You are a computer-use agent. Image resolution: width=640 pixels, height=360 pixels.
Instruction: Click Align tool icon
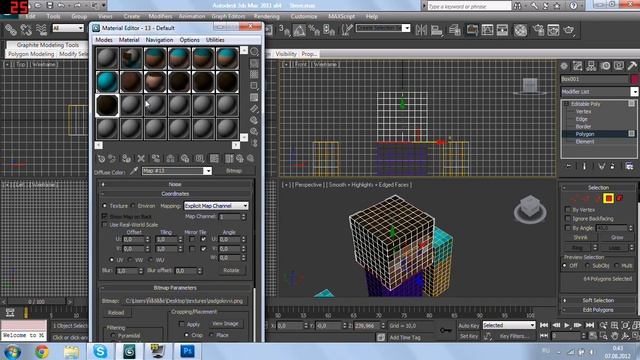pos(437,30)
